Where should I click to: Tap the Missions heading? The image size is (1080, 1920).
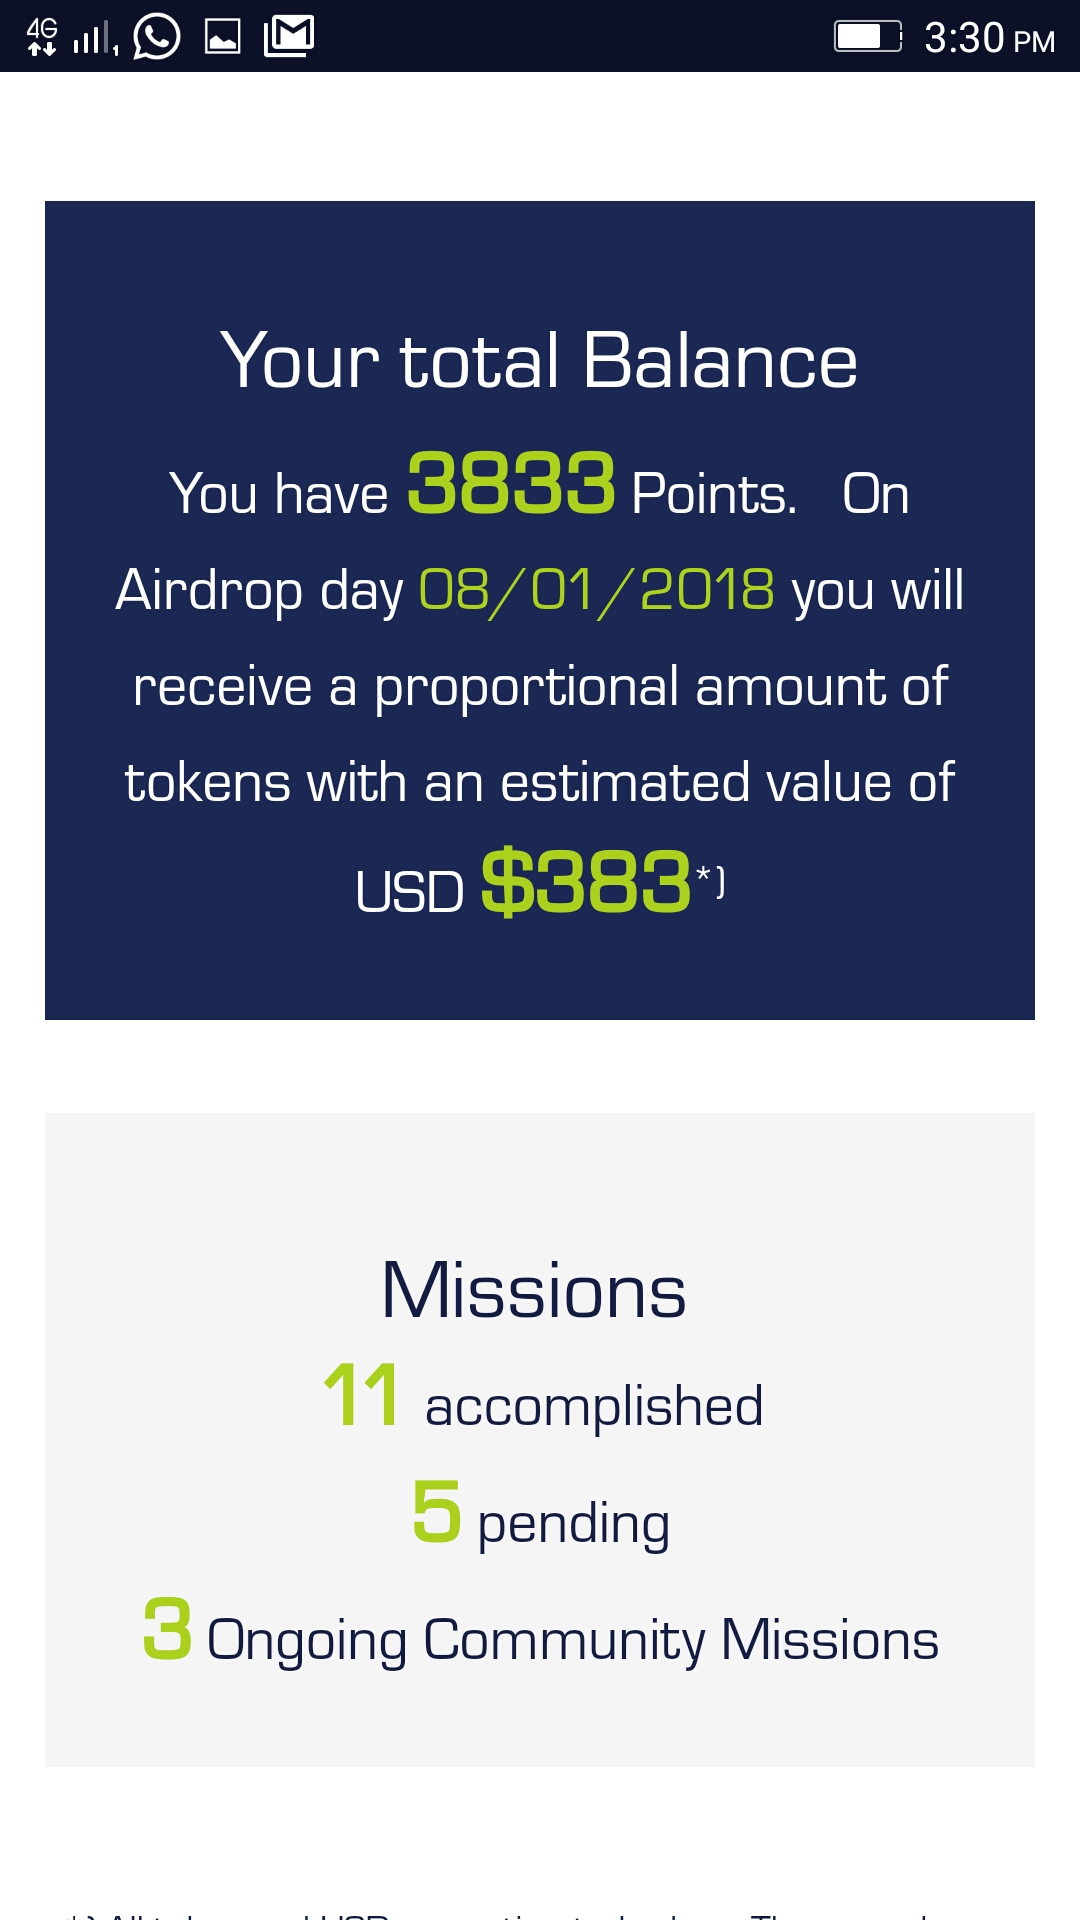click(x=534, y=1291)
